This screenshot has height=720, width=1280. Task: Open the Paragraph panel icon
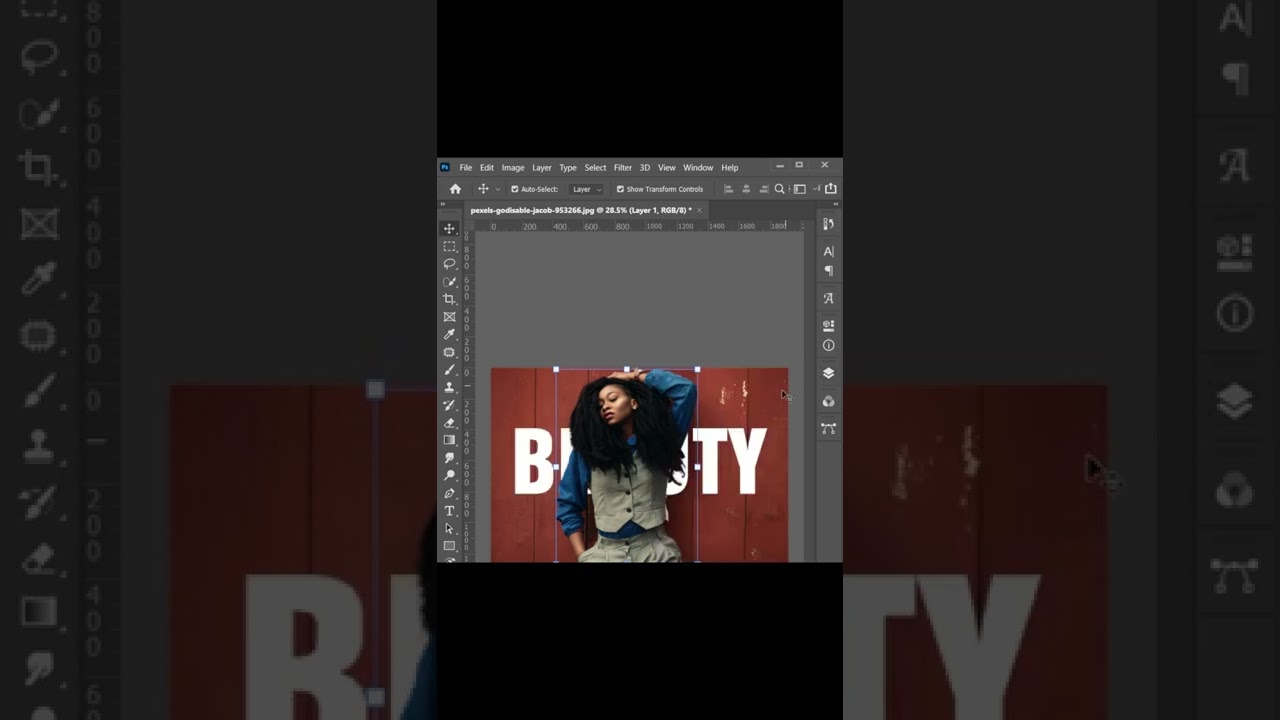[828, 271]
